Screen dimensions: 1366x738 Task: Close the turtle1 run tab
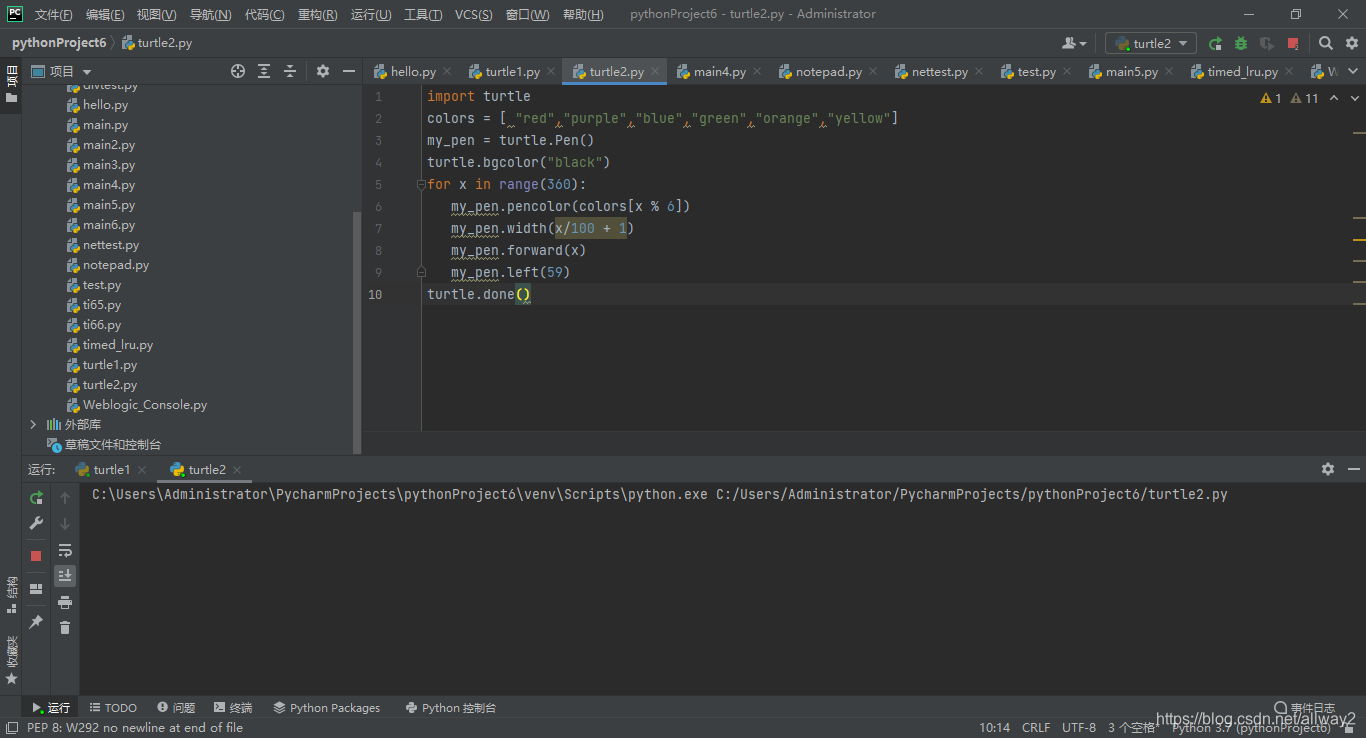(x=142, y=469)
